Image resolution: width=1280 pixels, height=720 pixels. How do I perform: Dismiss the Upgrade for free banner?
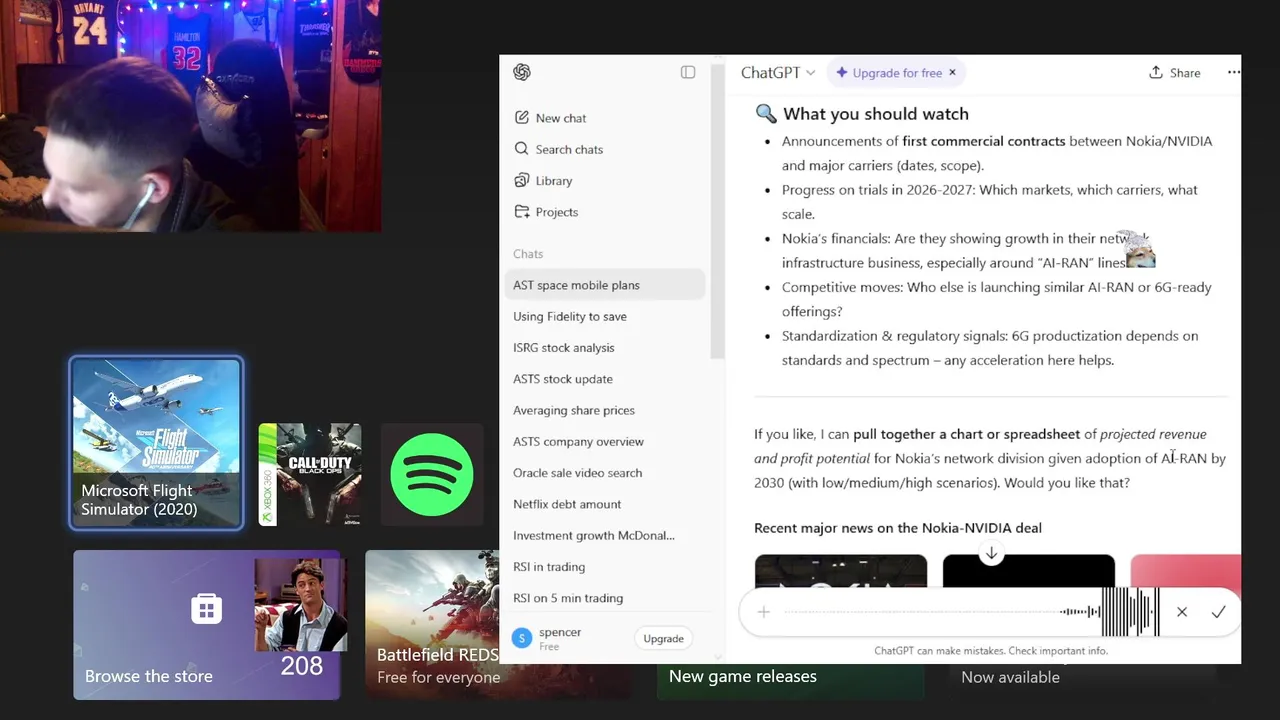click(x=952, y=73)
